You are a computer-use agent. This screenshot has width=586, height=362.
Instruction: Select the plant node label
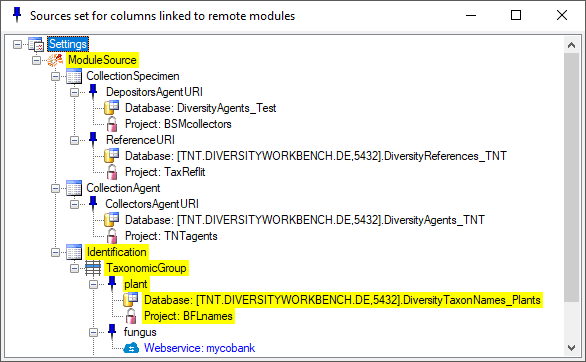[136, 284]
